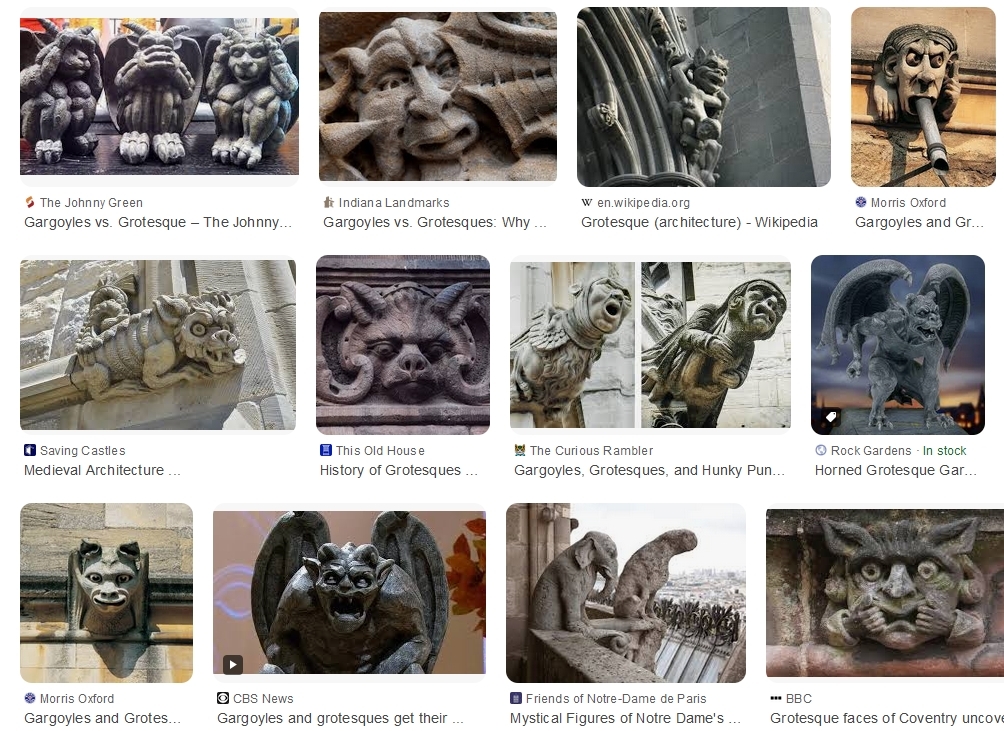Click the BBC favicon icon
This screenshot has width=1004, height=731.
pos(775,698)
